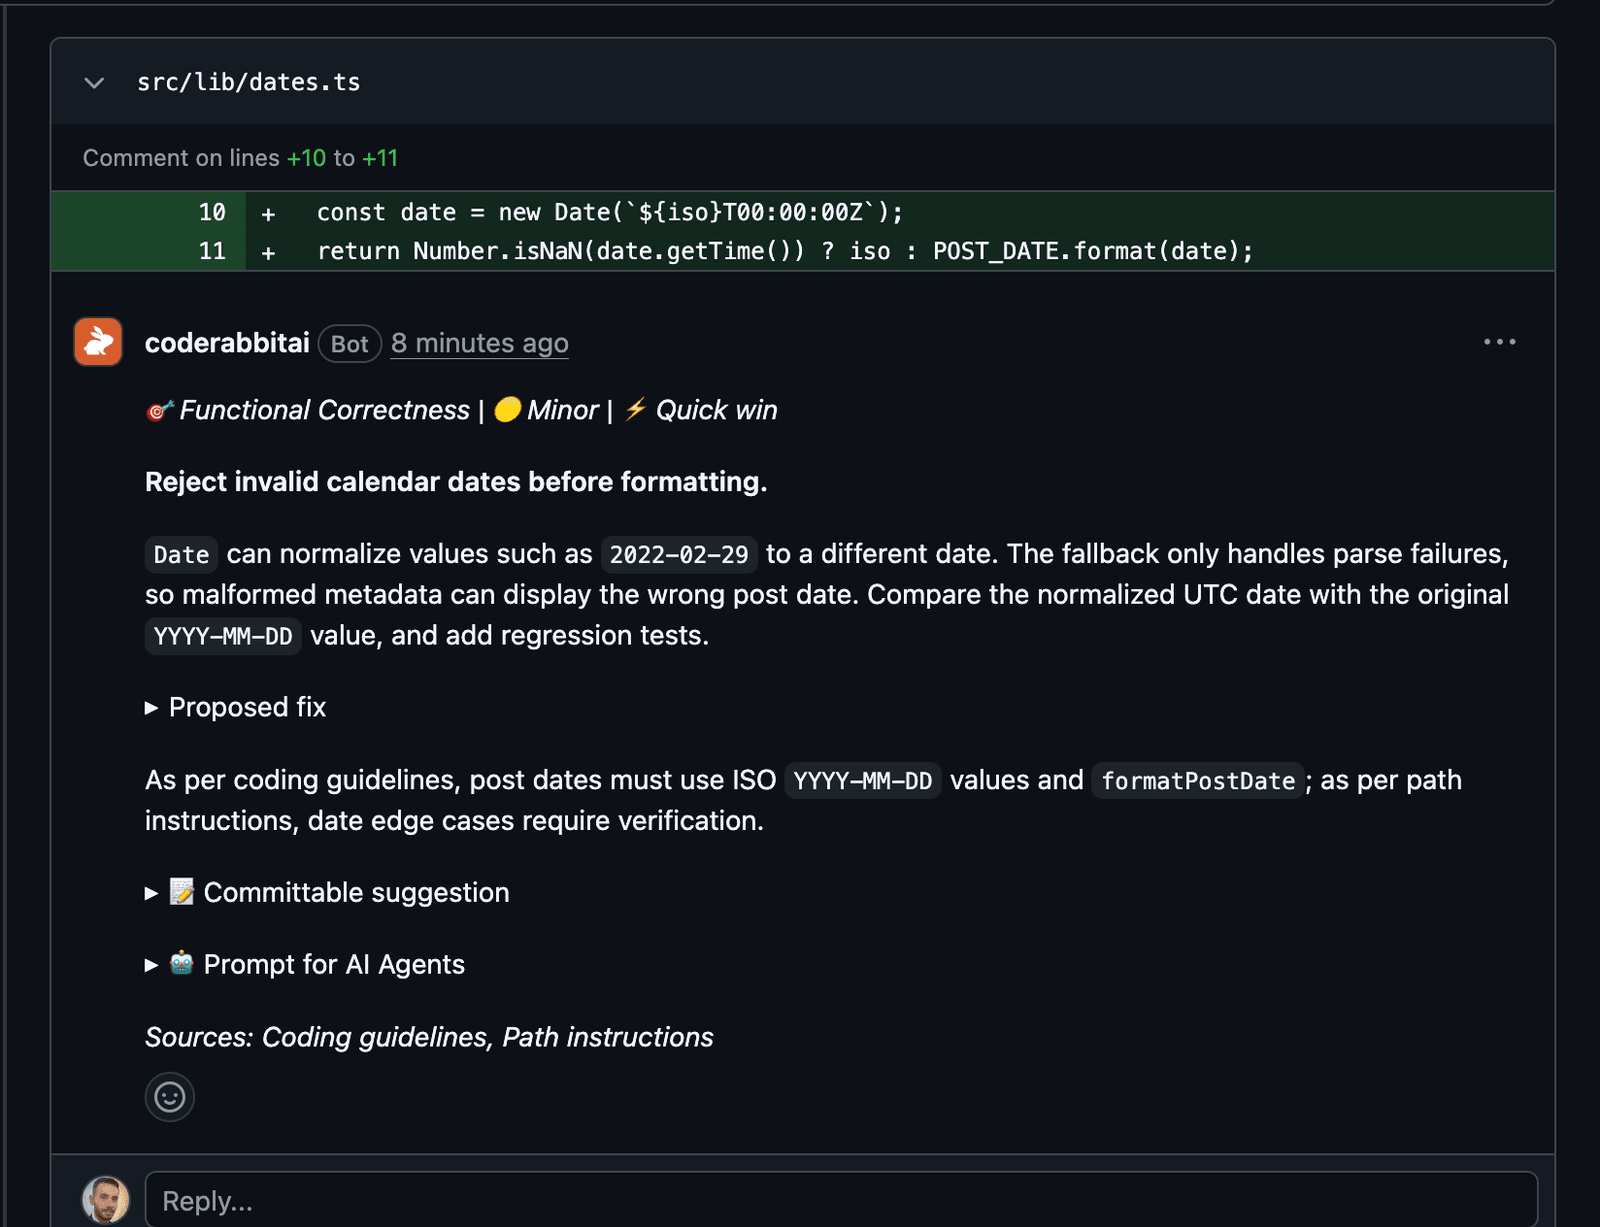Click the notepad emoji beside Committable suggestion

click(x=182, y=891)
